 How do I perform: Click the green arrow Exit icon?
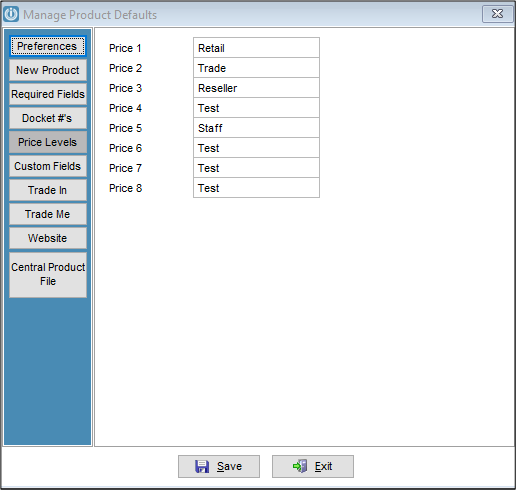point(300,466)
